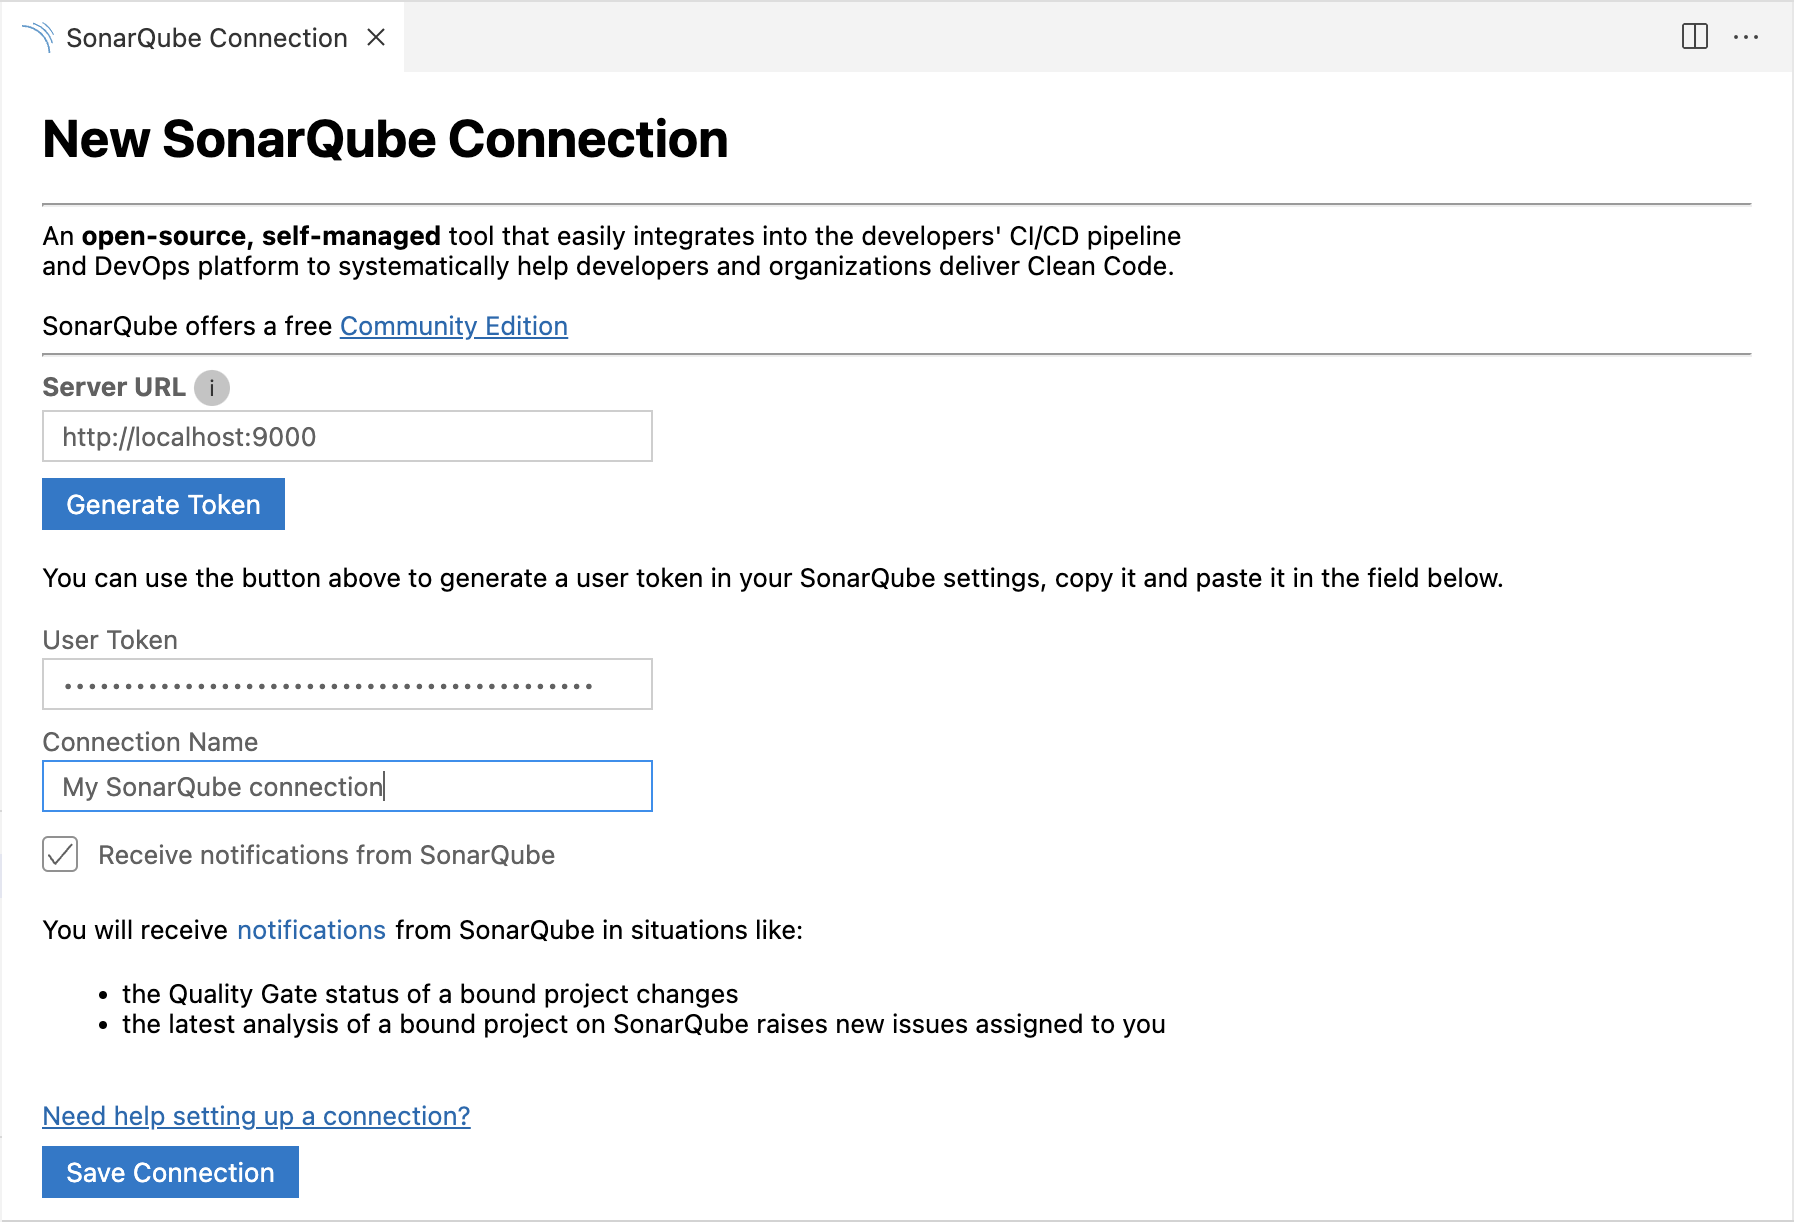Viewport: 1794px width, 1222px height.
Task: Uncheck Receive notifications from SonarQube
Action: [x=60, y=855]
